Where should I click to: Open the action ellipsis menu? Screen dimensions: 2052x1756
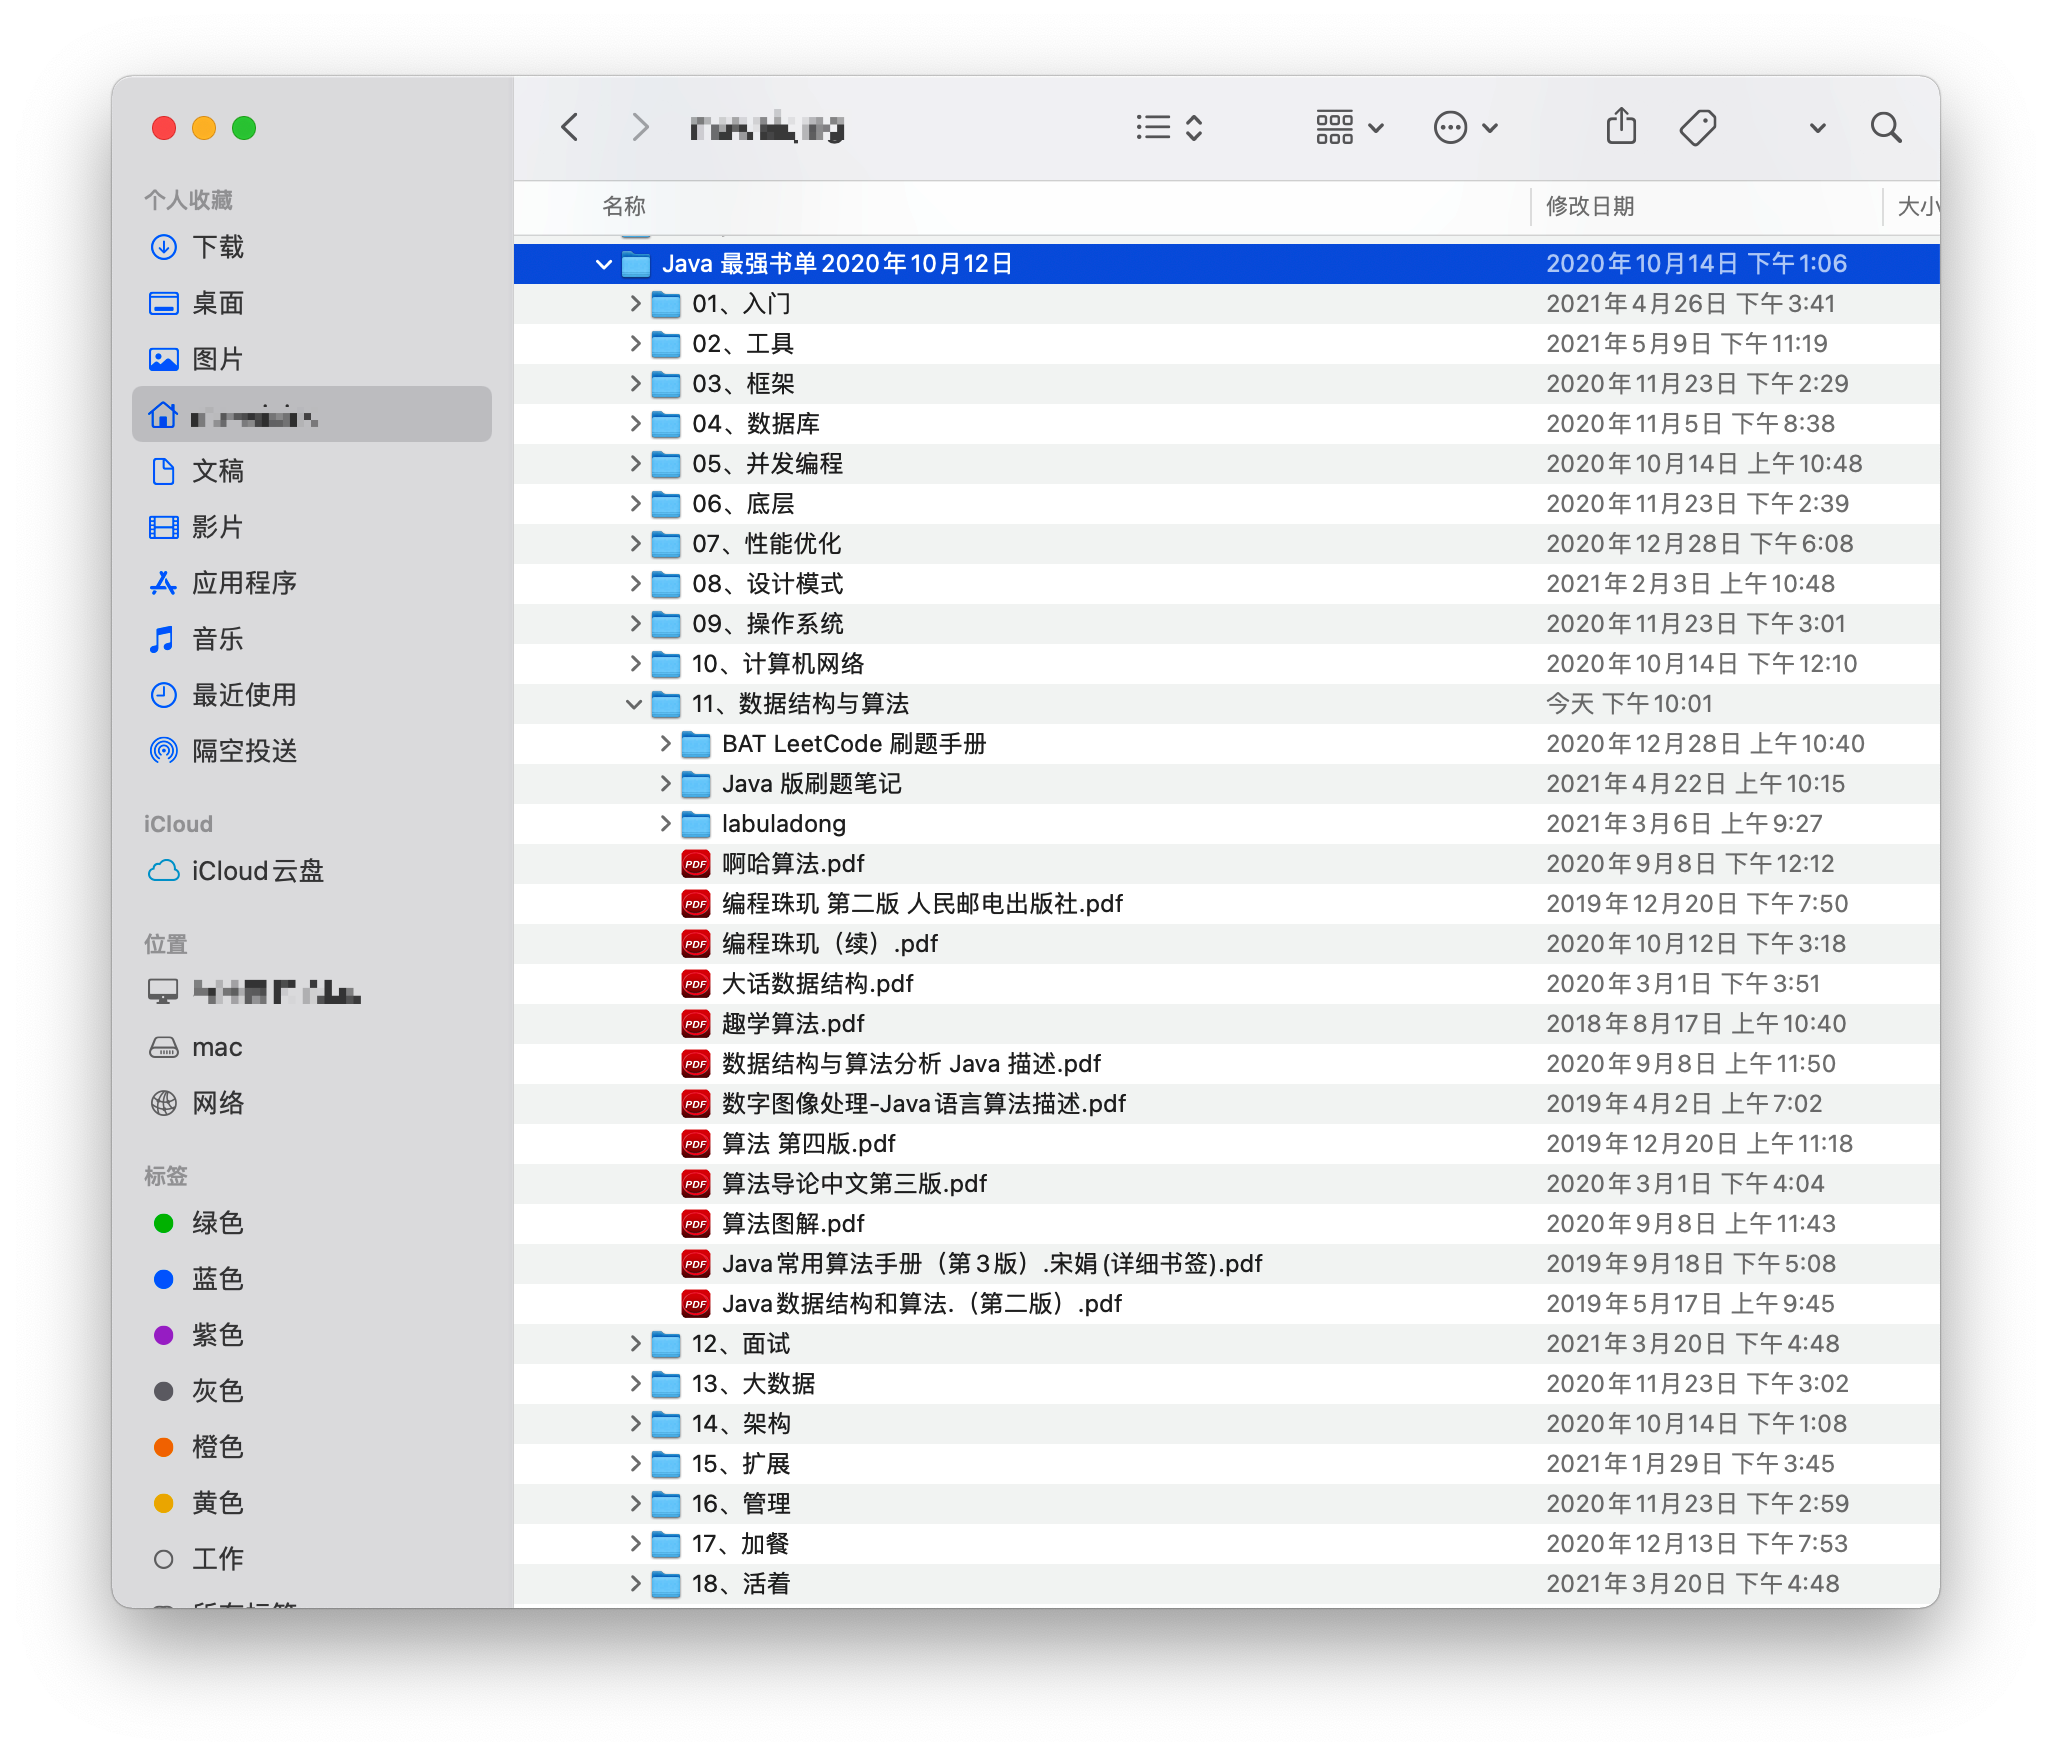[x=1465, y=127]
